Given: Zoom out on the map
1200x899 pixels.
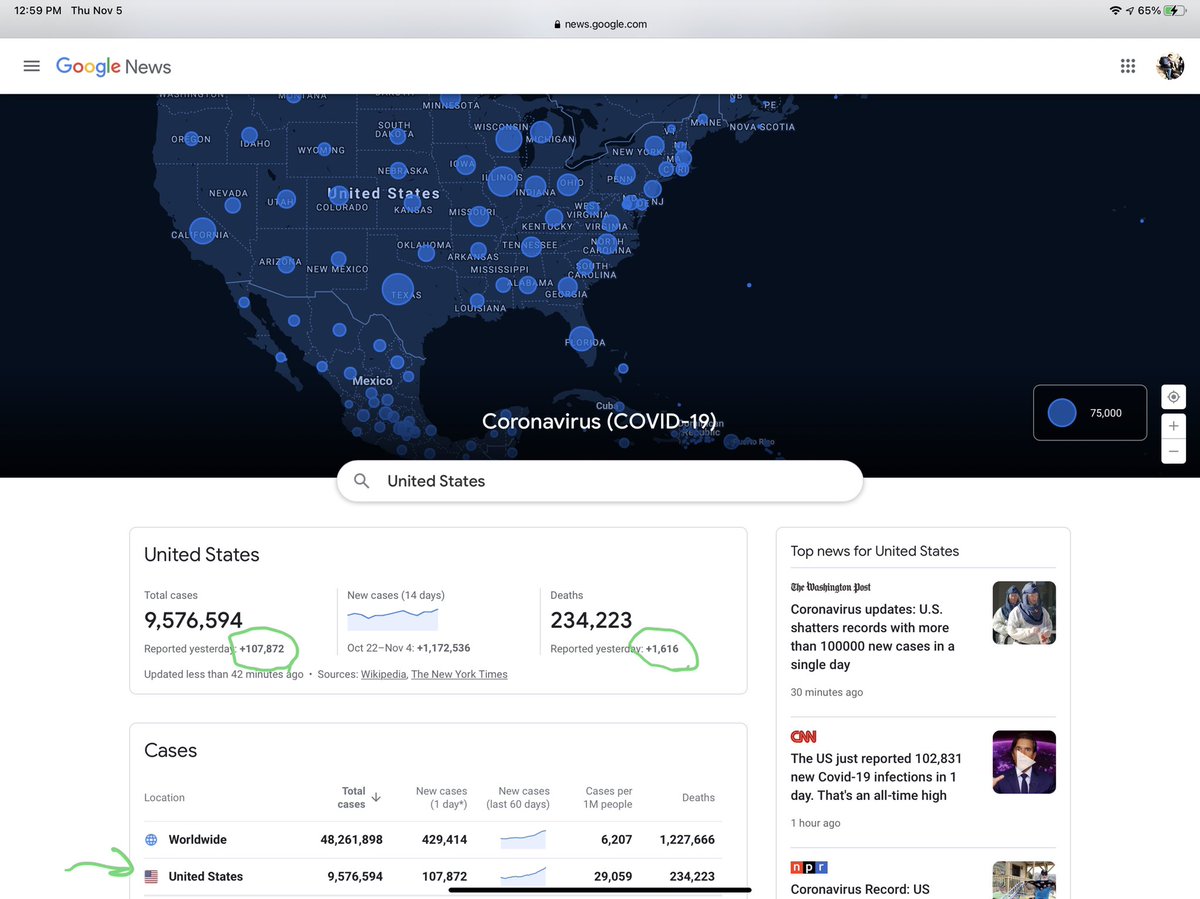Looking at the screenshot, I should tap(1174, 451).
